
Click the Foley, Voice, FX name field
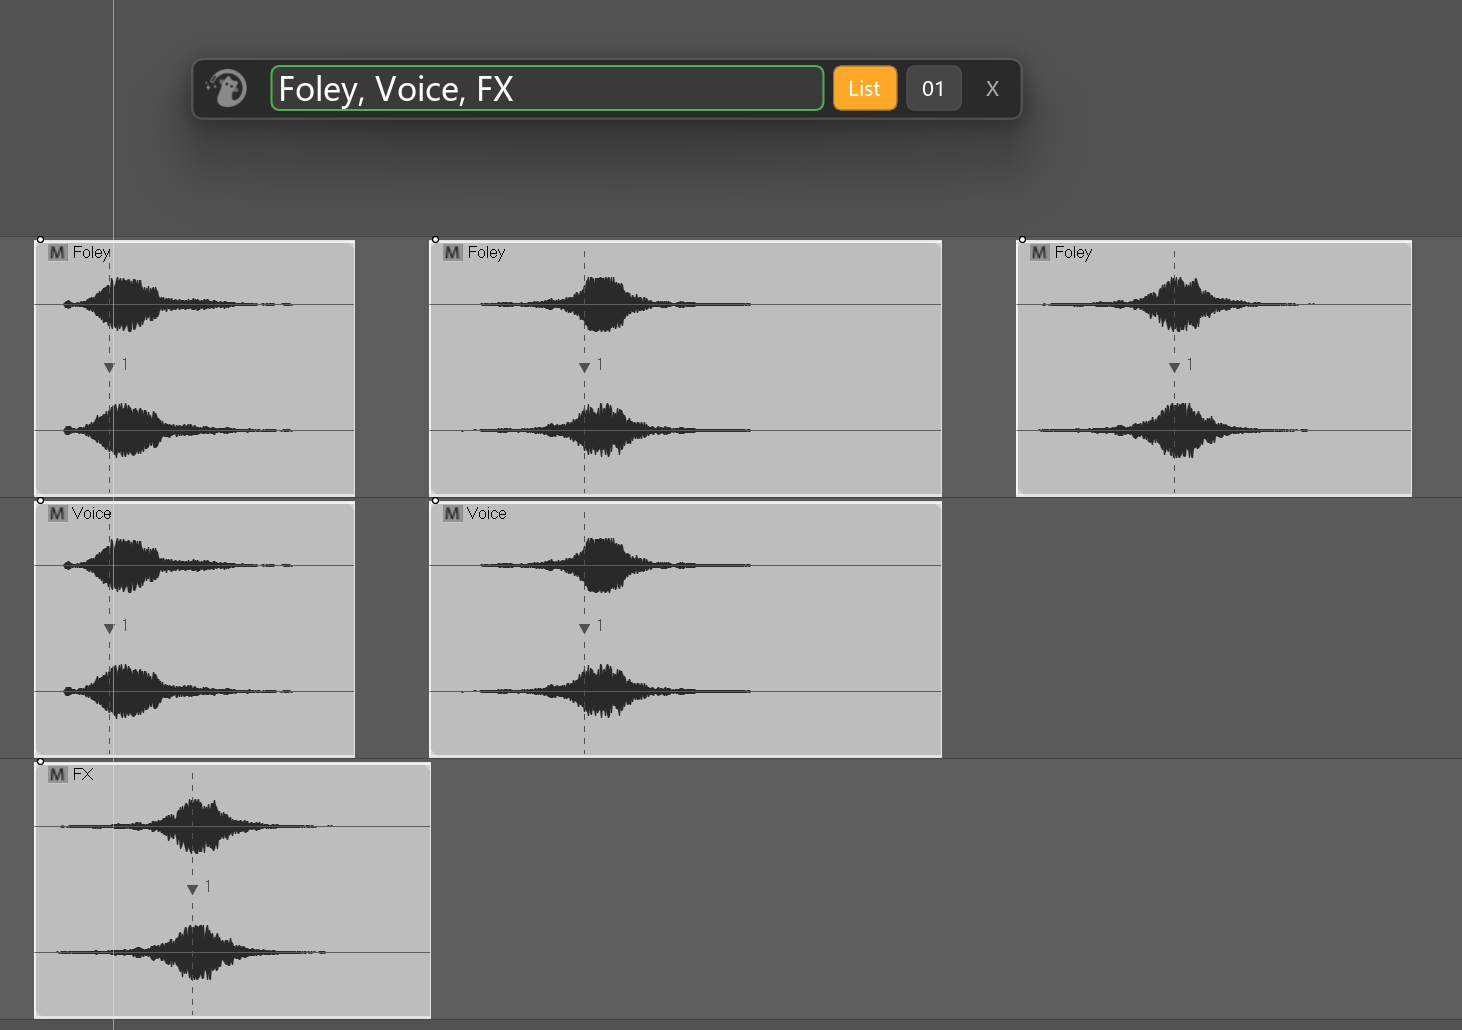[547, 88]
